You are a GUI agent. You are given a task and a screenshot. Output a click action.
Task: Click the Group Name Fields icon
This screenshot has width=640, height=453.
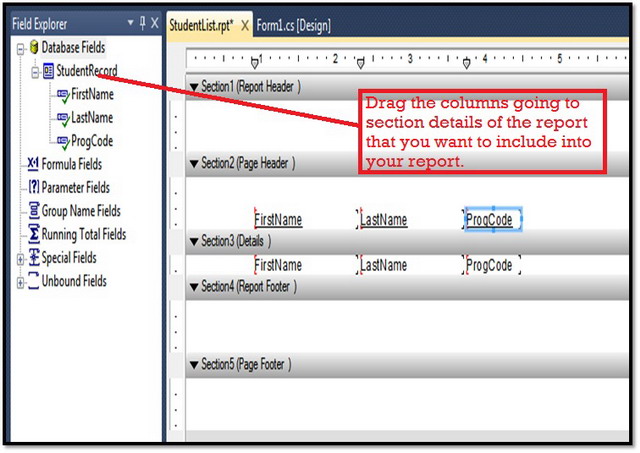(x=34, y=211)
